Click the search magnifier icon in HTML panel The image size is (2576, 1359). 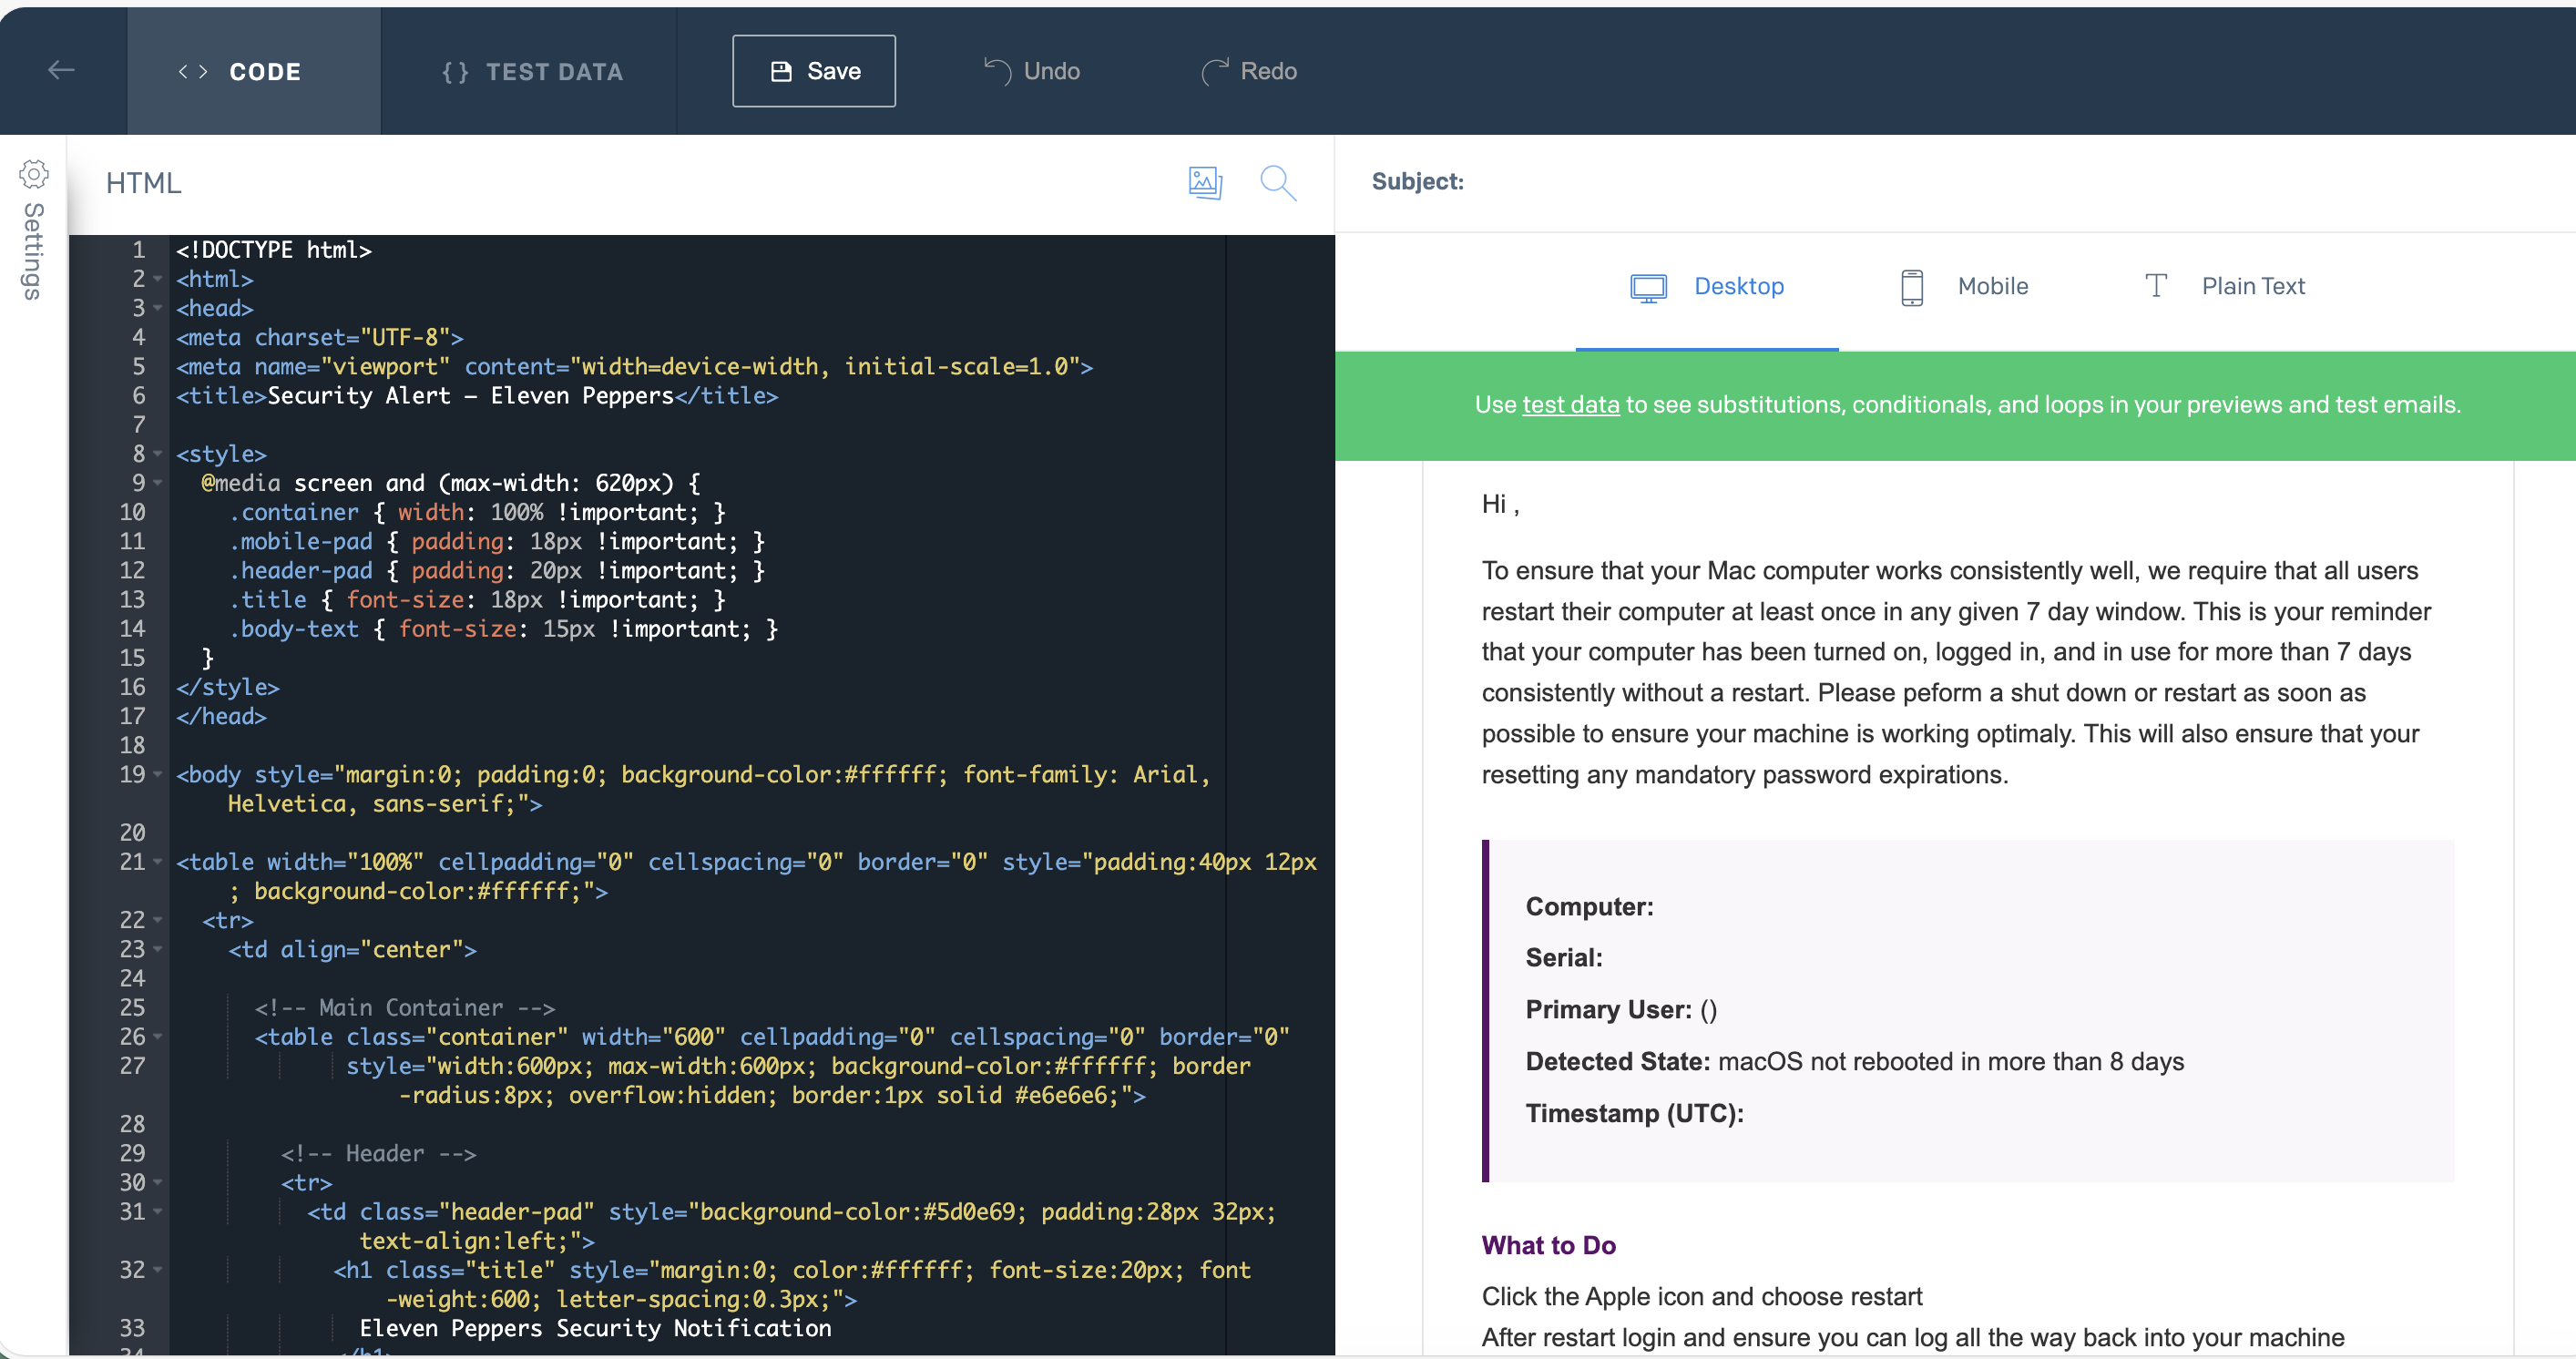point(1277,183)
